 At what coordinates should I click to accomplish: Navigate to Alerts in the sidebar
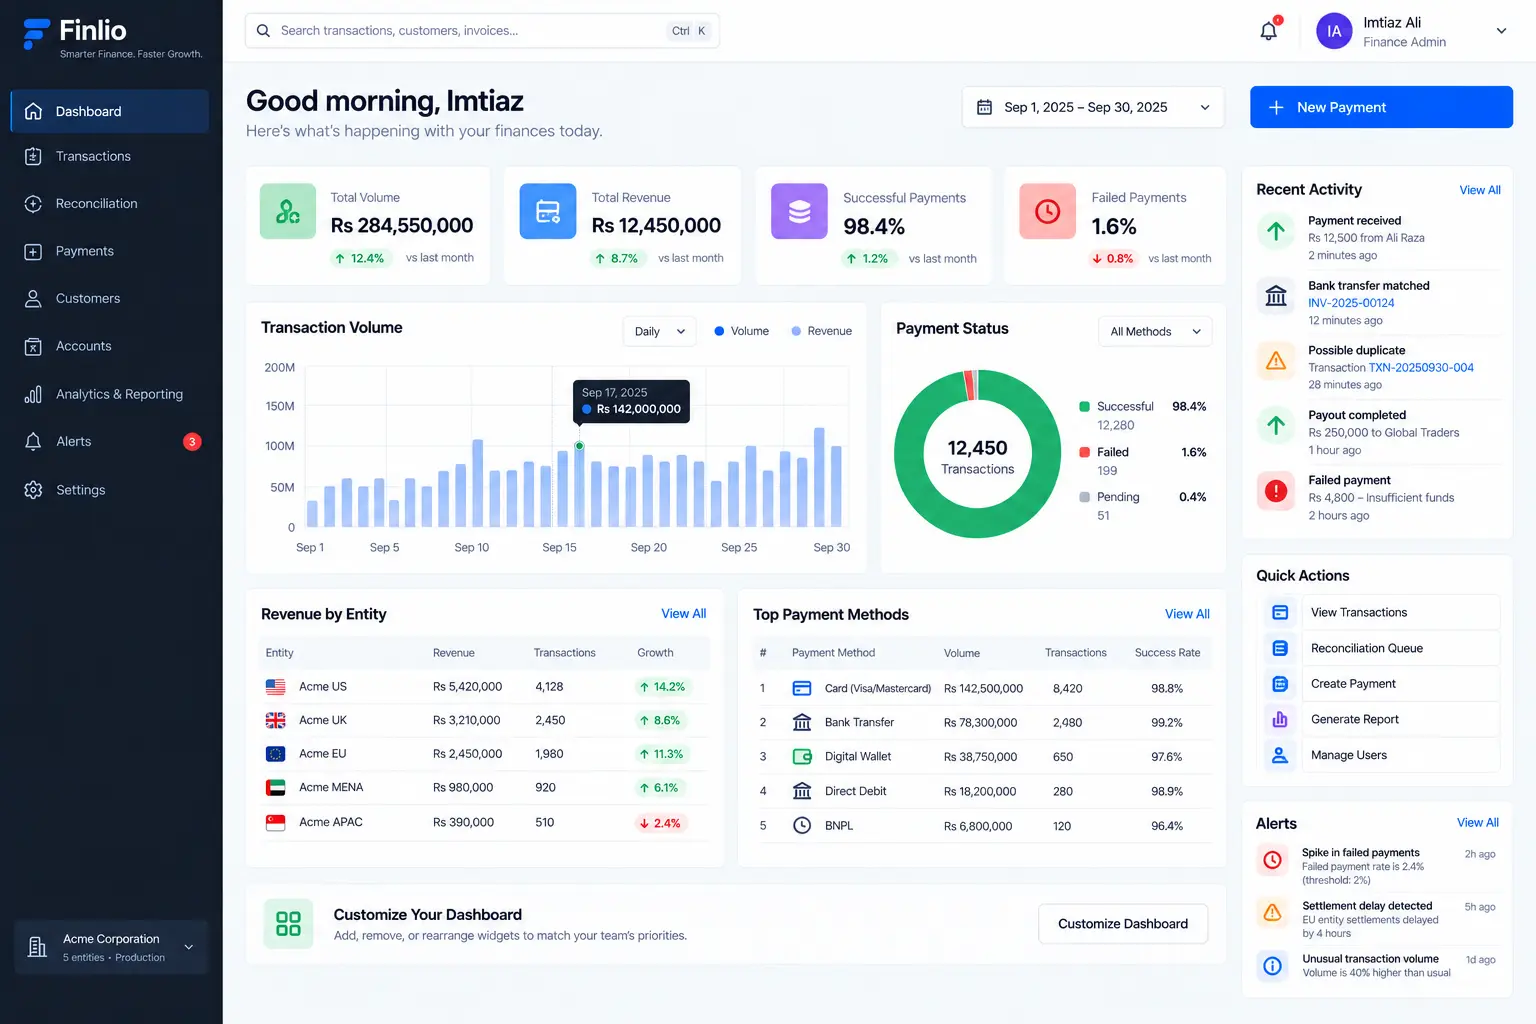110,442
